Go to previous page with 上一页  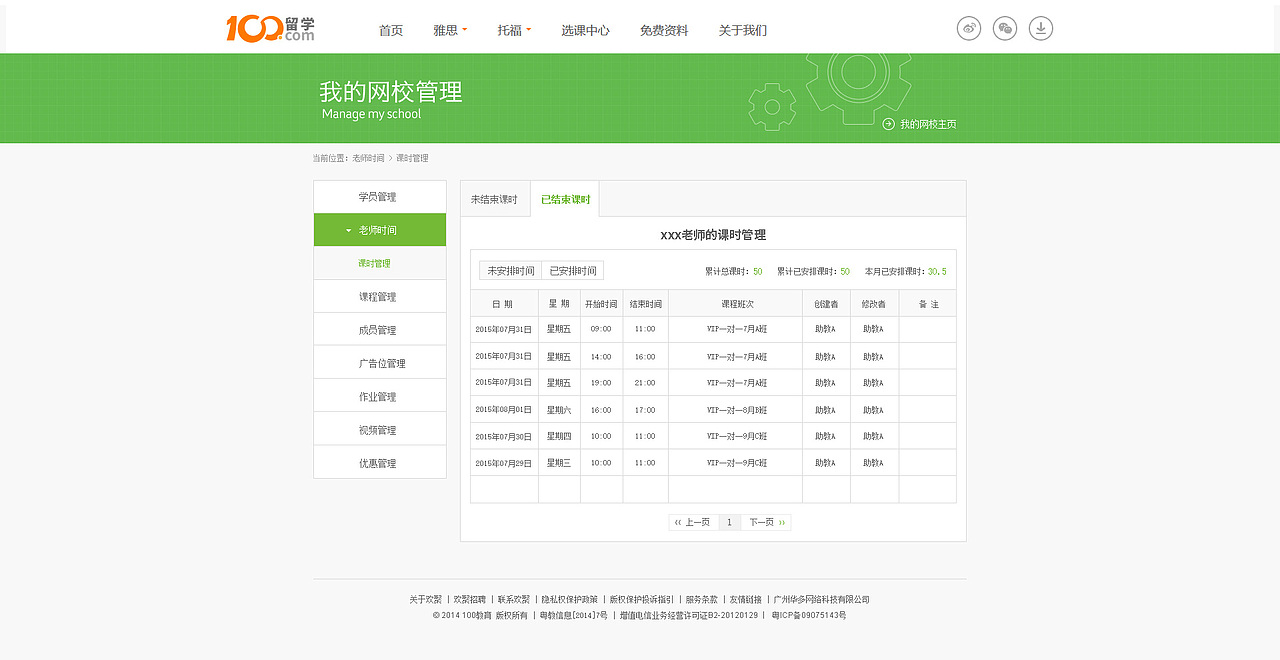point(693,522)
